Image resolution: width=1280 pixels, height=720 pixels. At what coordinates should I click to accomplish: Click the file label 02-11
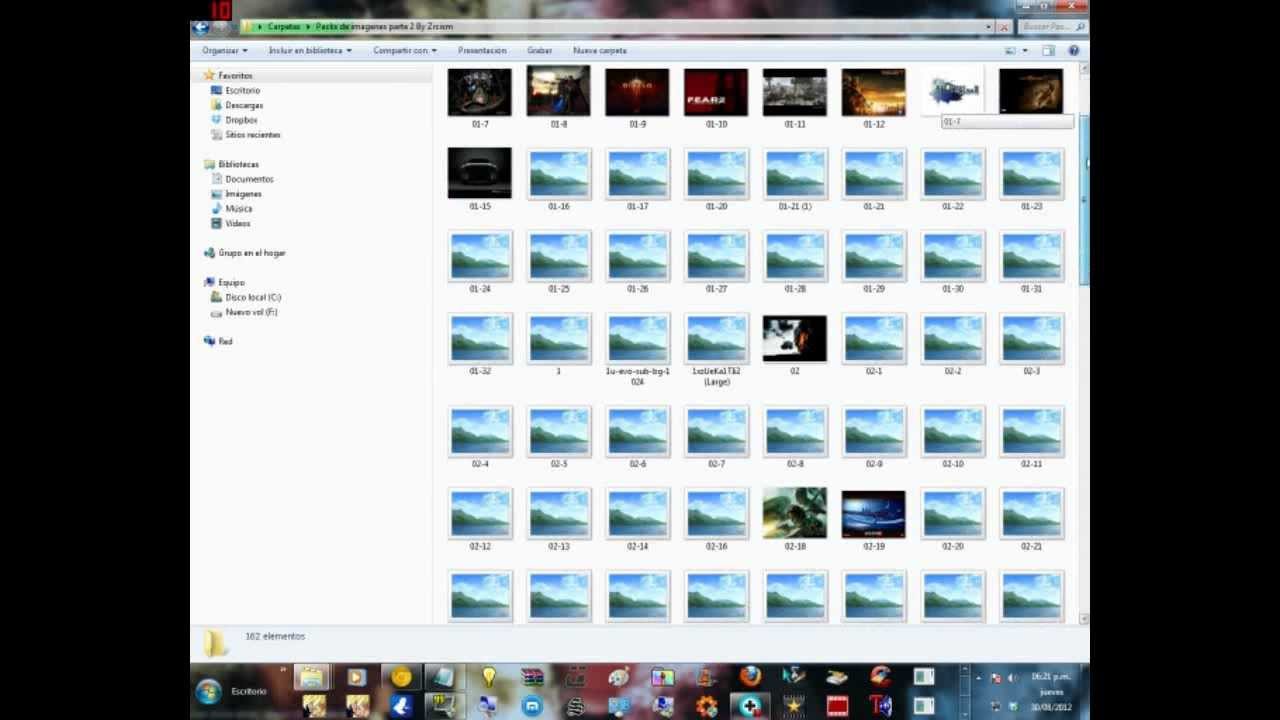coord(1032,464)
